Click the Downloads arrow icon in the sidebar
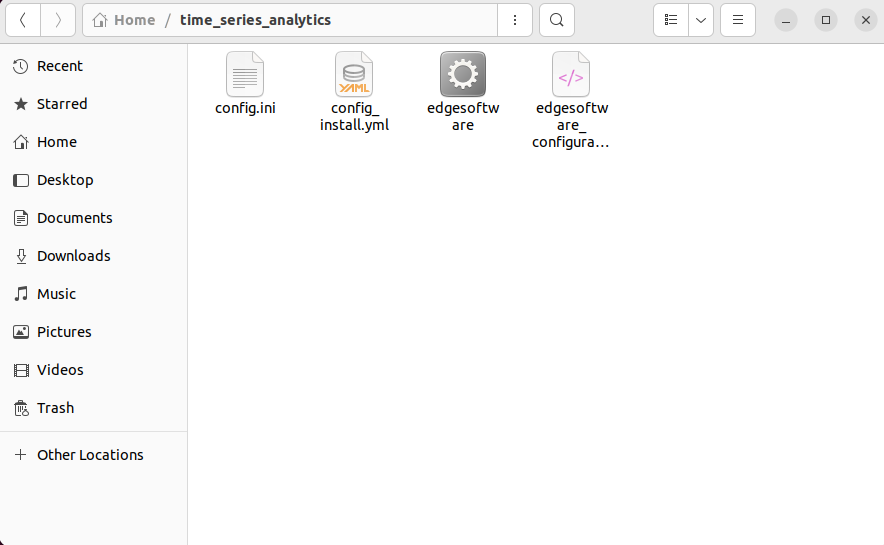Screen dimensions: 884x545 tap(21, 256)
